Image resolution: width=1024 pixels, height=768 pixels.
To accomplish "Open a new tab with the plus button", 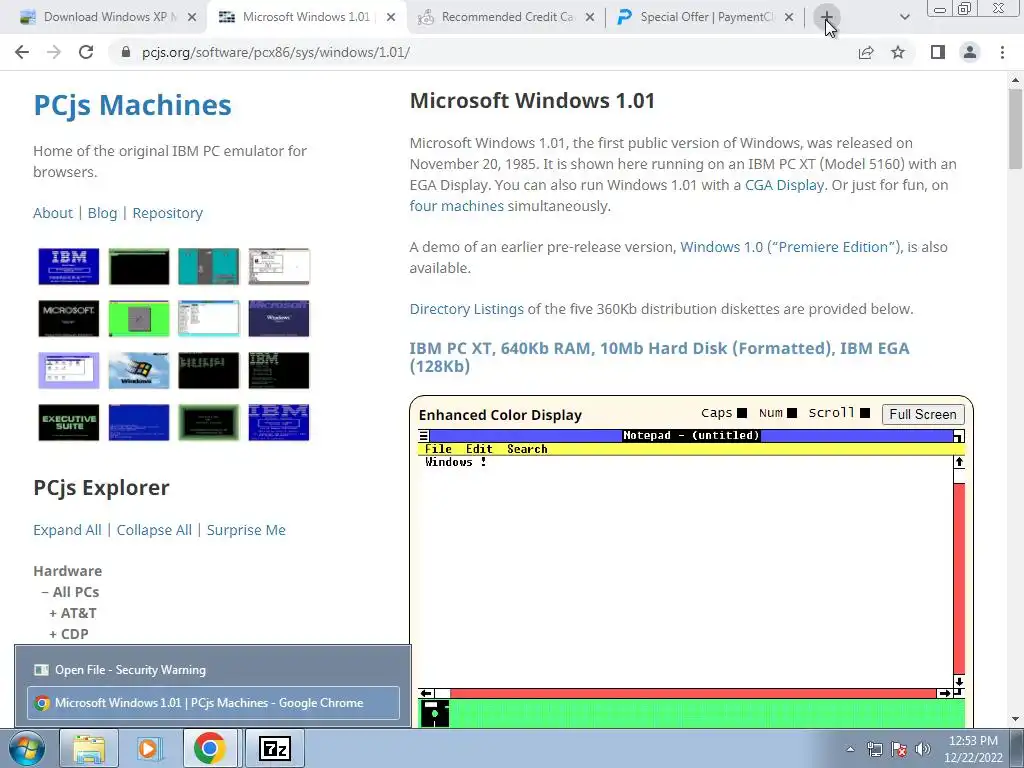I will point(827,17).
